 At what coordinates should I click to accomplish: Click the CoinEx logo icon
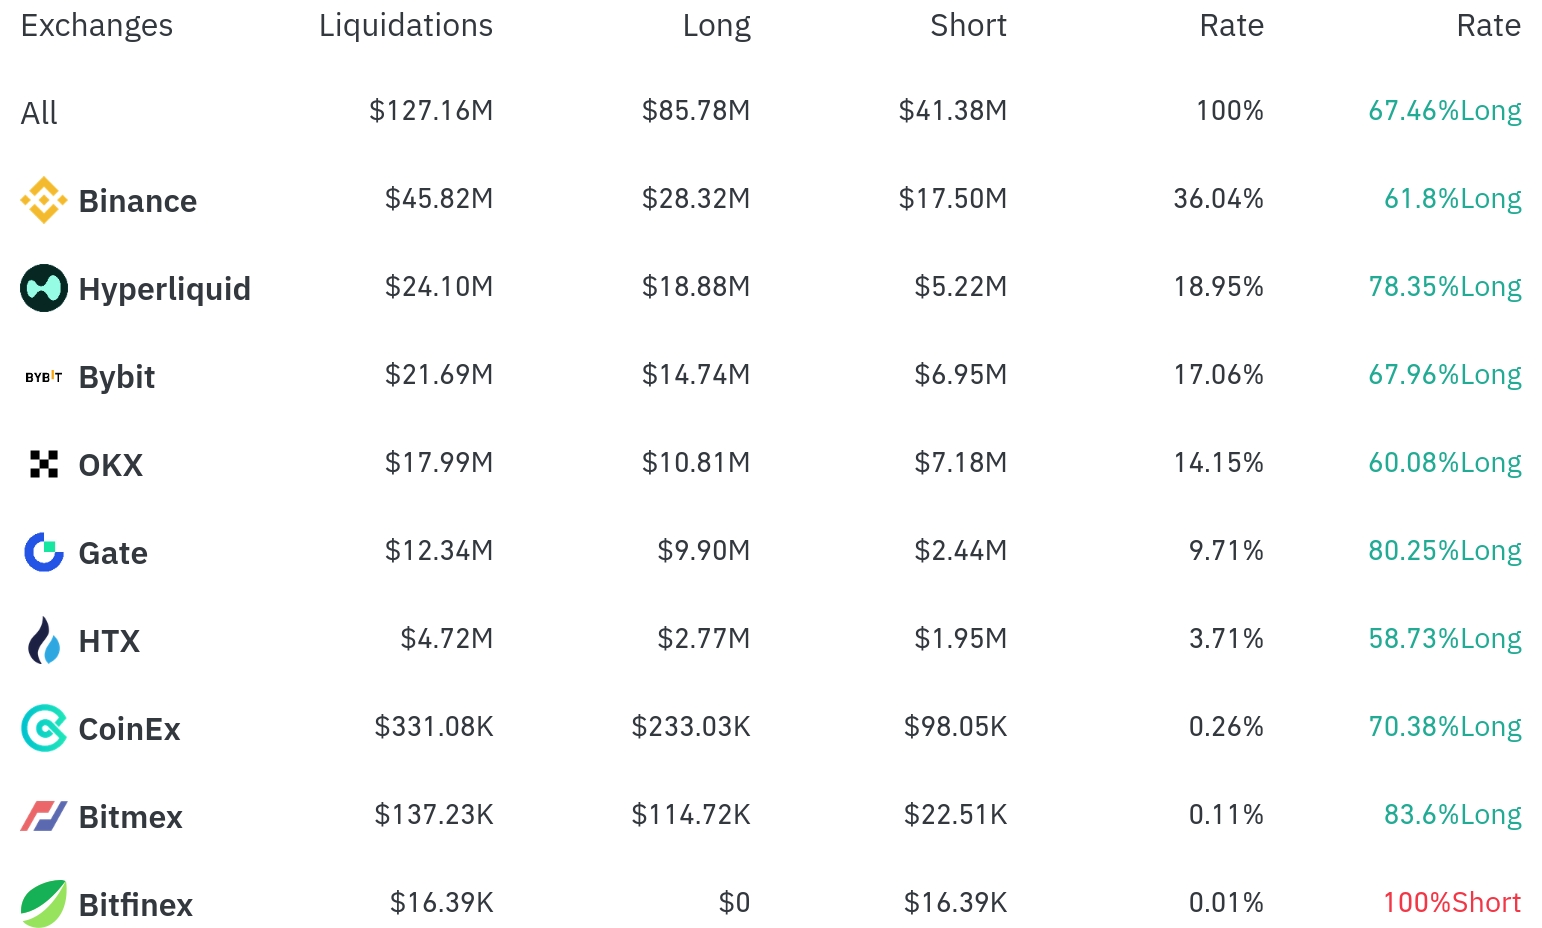tap(44, 728)
